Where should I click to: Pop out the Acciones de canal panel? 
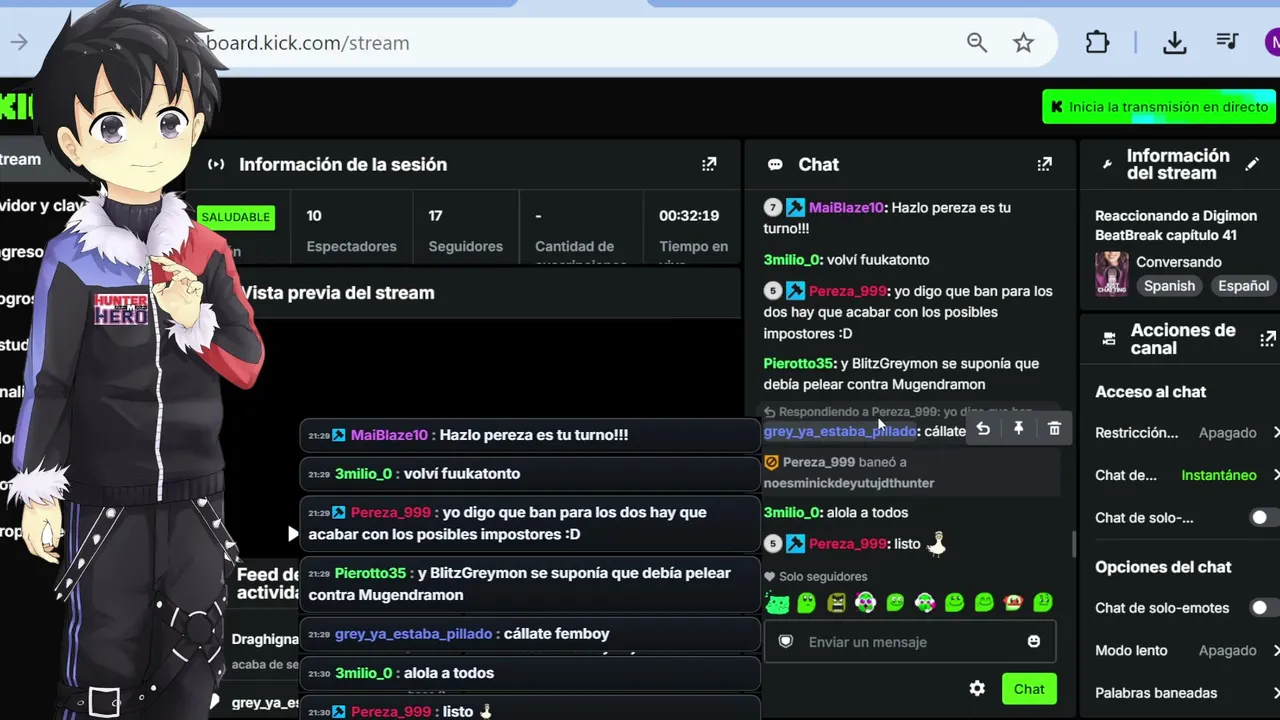pyautogui.click(x=1268, y=339)
